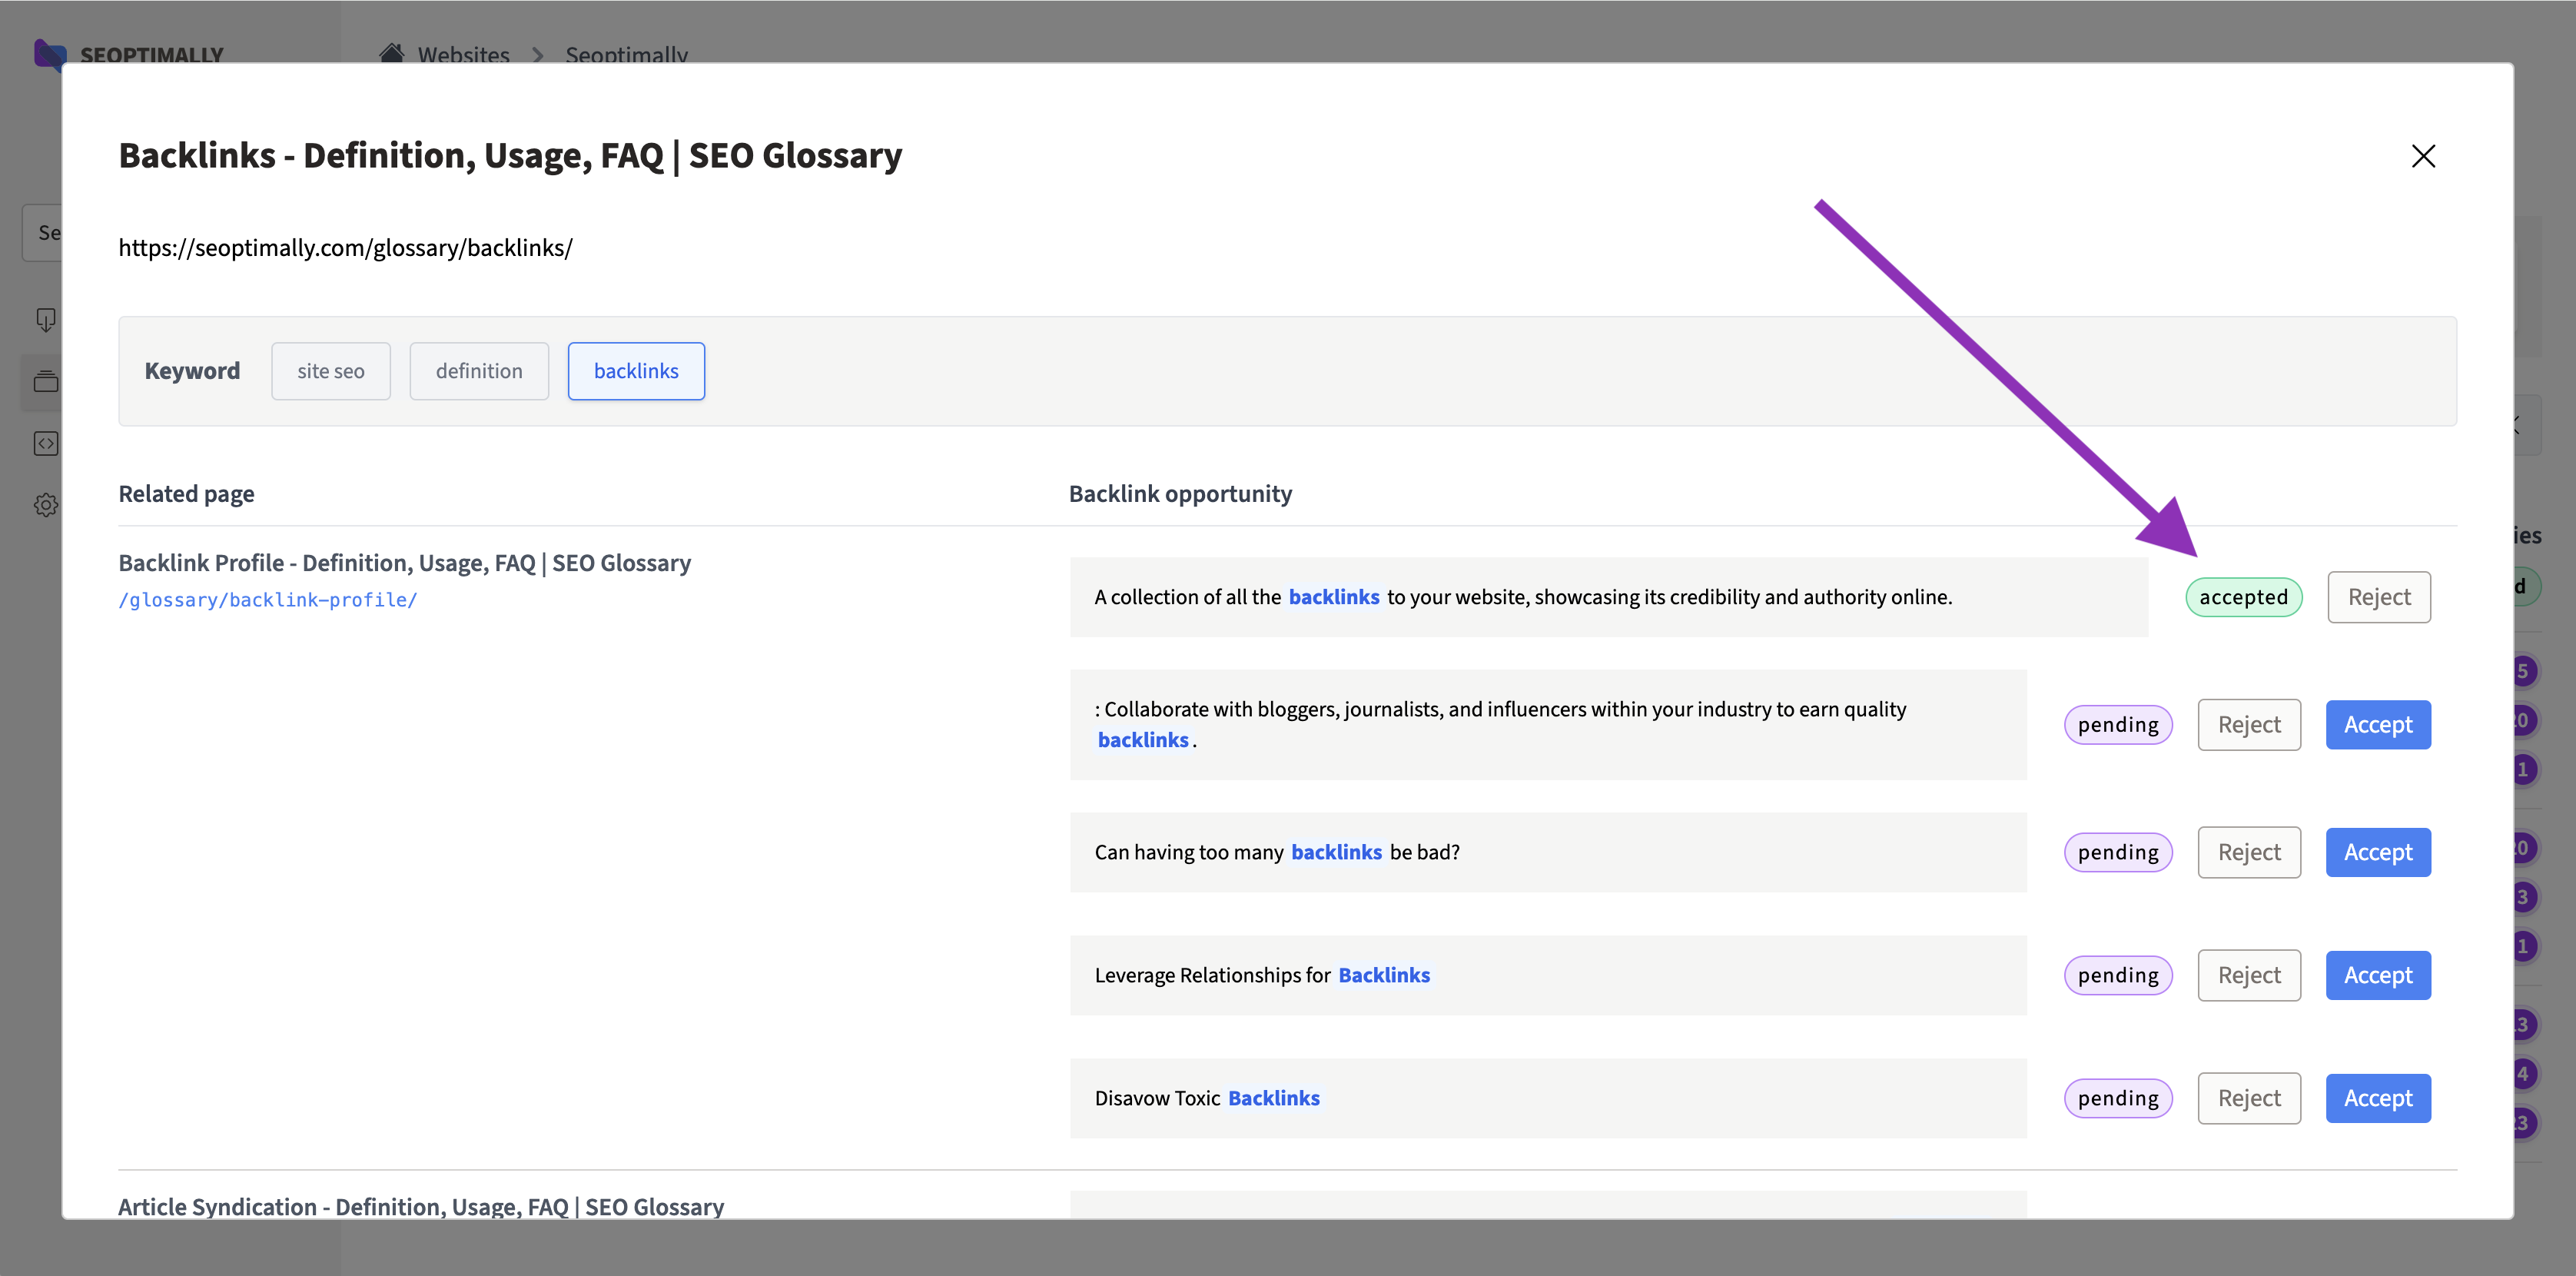Viewport: 2576px width, 1276px height.
Task: Click pending badge for 'Can having too many backlinks' row
Action: point(2117,852)
